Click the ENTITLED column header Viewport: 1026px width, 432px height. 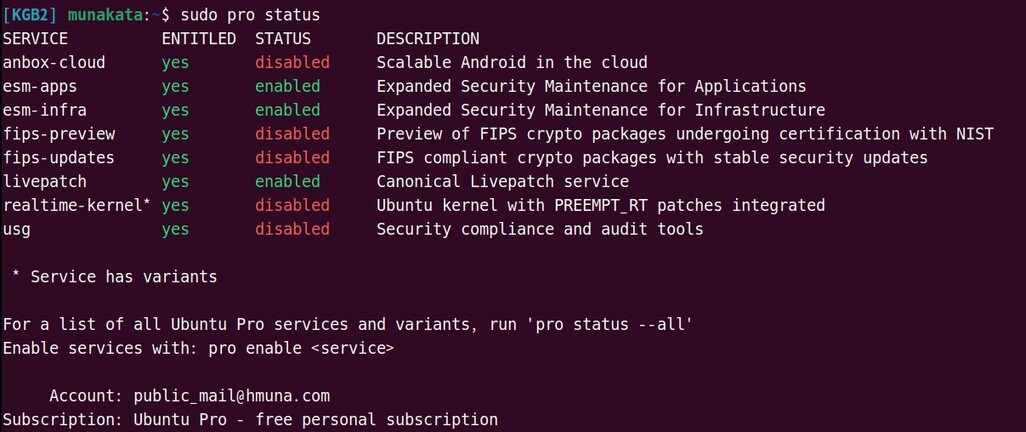(199, 39)
